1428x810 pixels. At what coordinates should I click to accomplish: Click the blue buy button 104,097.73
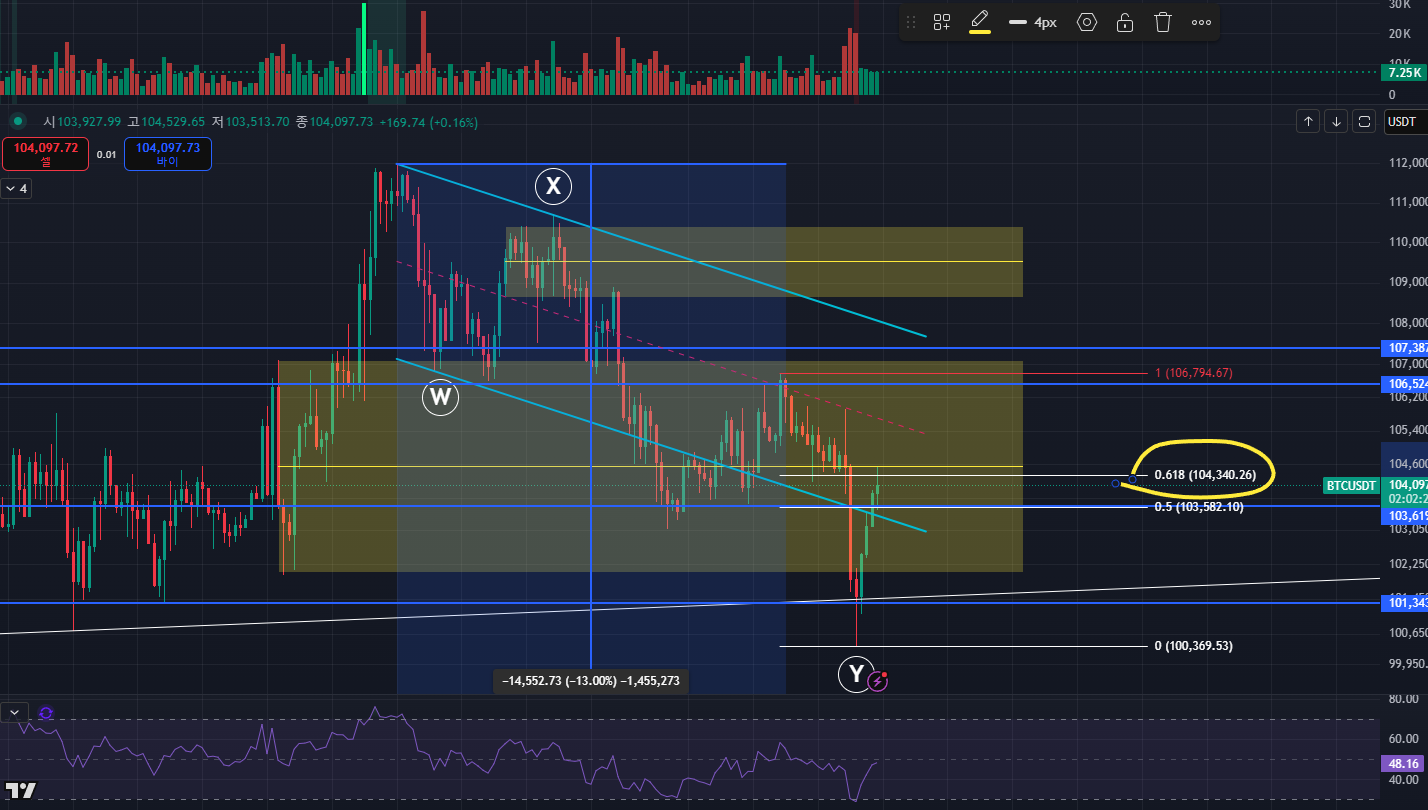pos(167,153)
